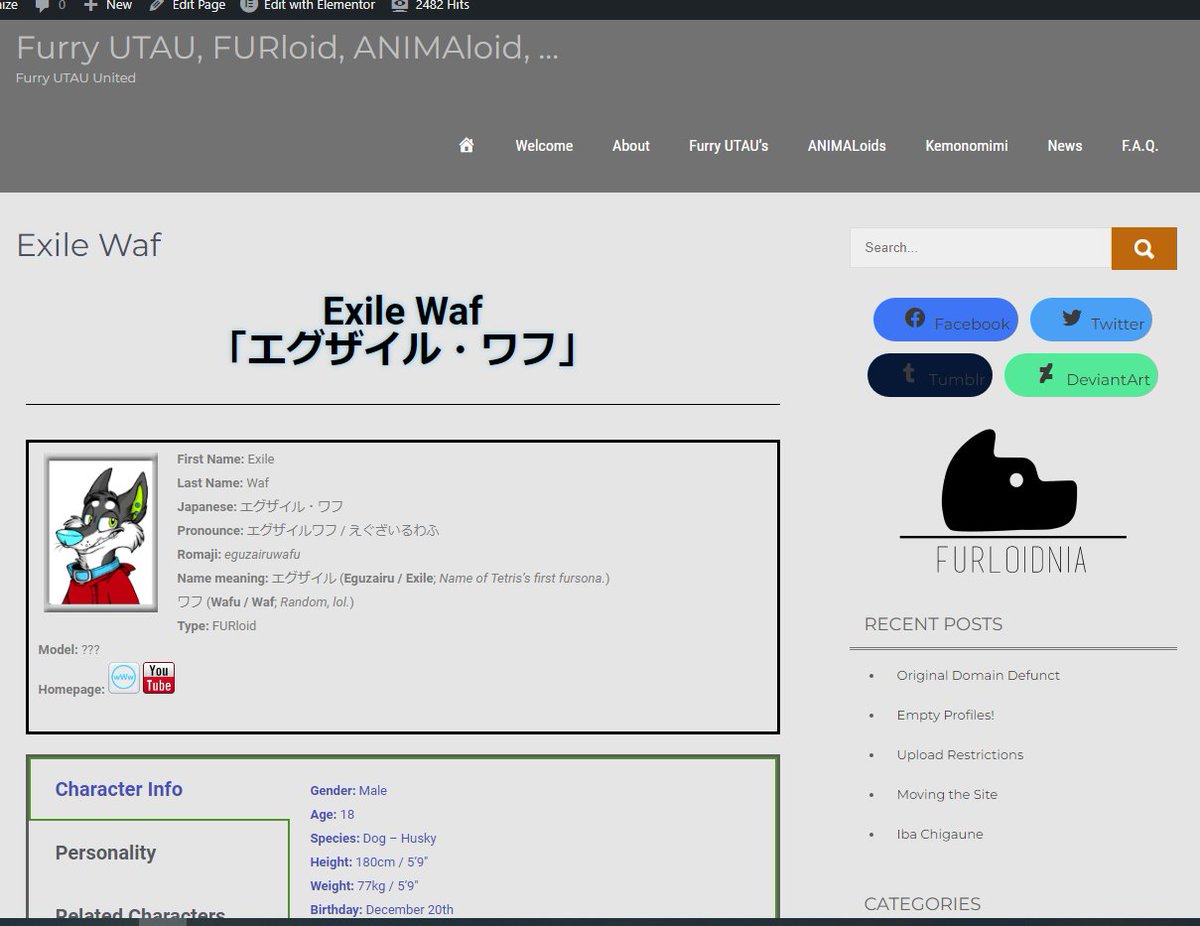Click the Romaji eguzairuwafu text
The image size is (1200, 926).
click(239, 554)
